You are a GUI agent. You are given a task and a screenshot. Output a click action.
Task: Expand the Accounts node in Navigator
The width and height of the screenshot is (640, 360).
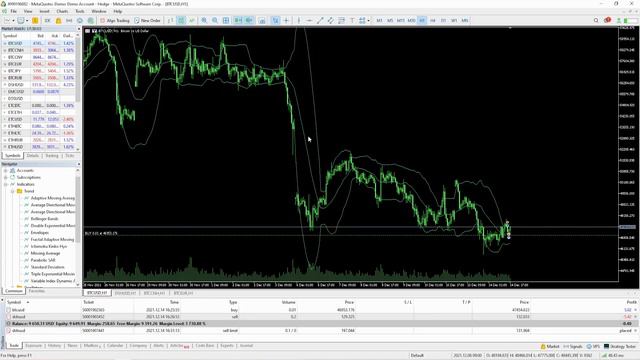pos(6,171)
